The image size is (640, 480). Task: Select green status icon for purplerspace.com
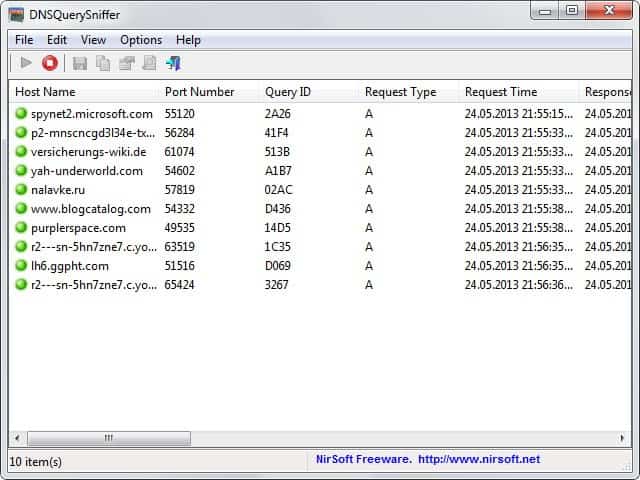coord(21,227)
